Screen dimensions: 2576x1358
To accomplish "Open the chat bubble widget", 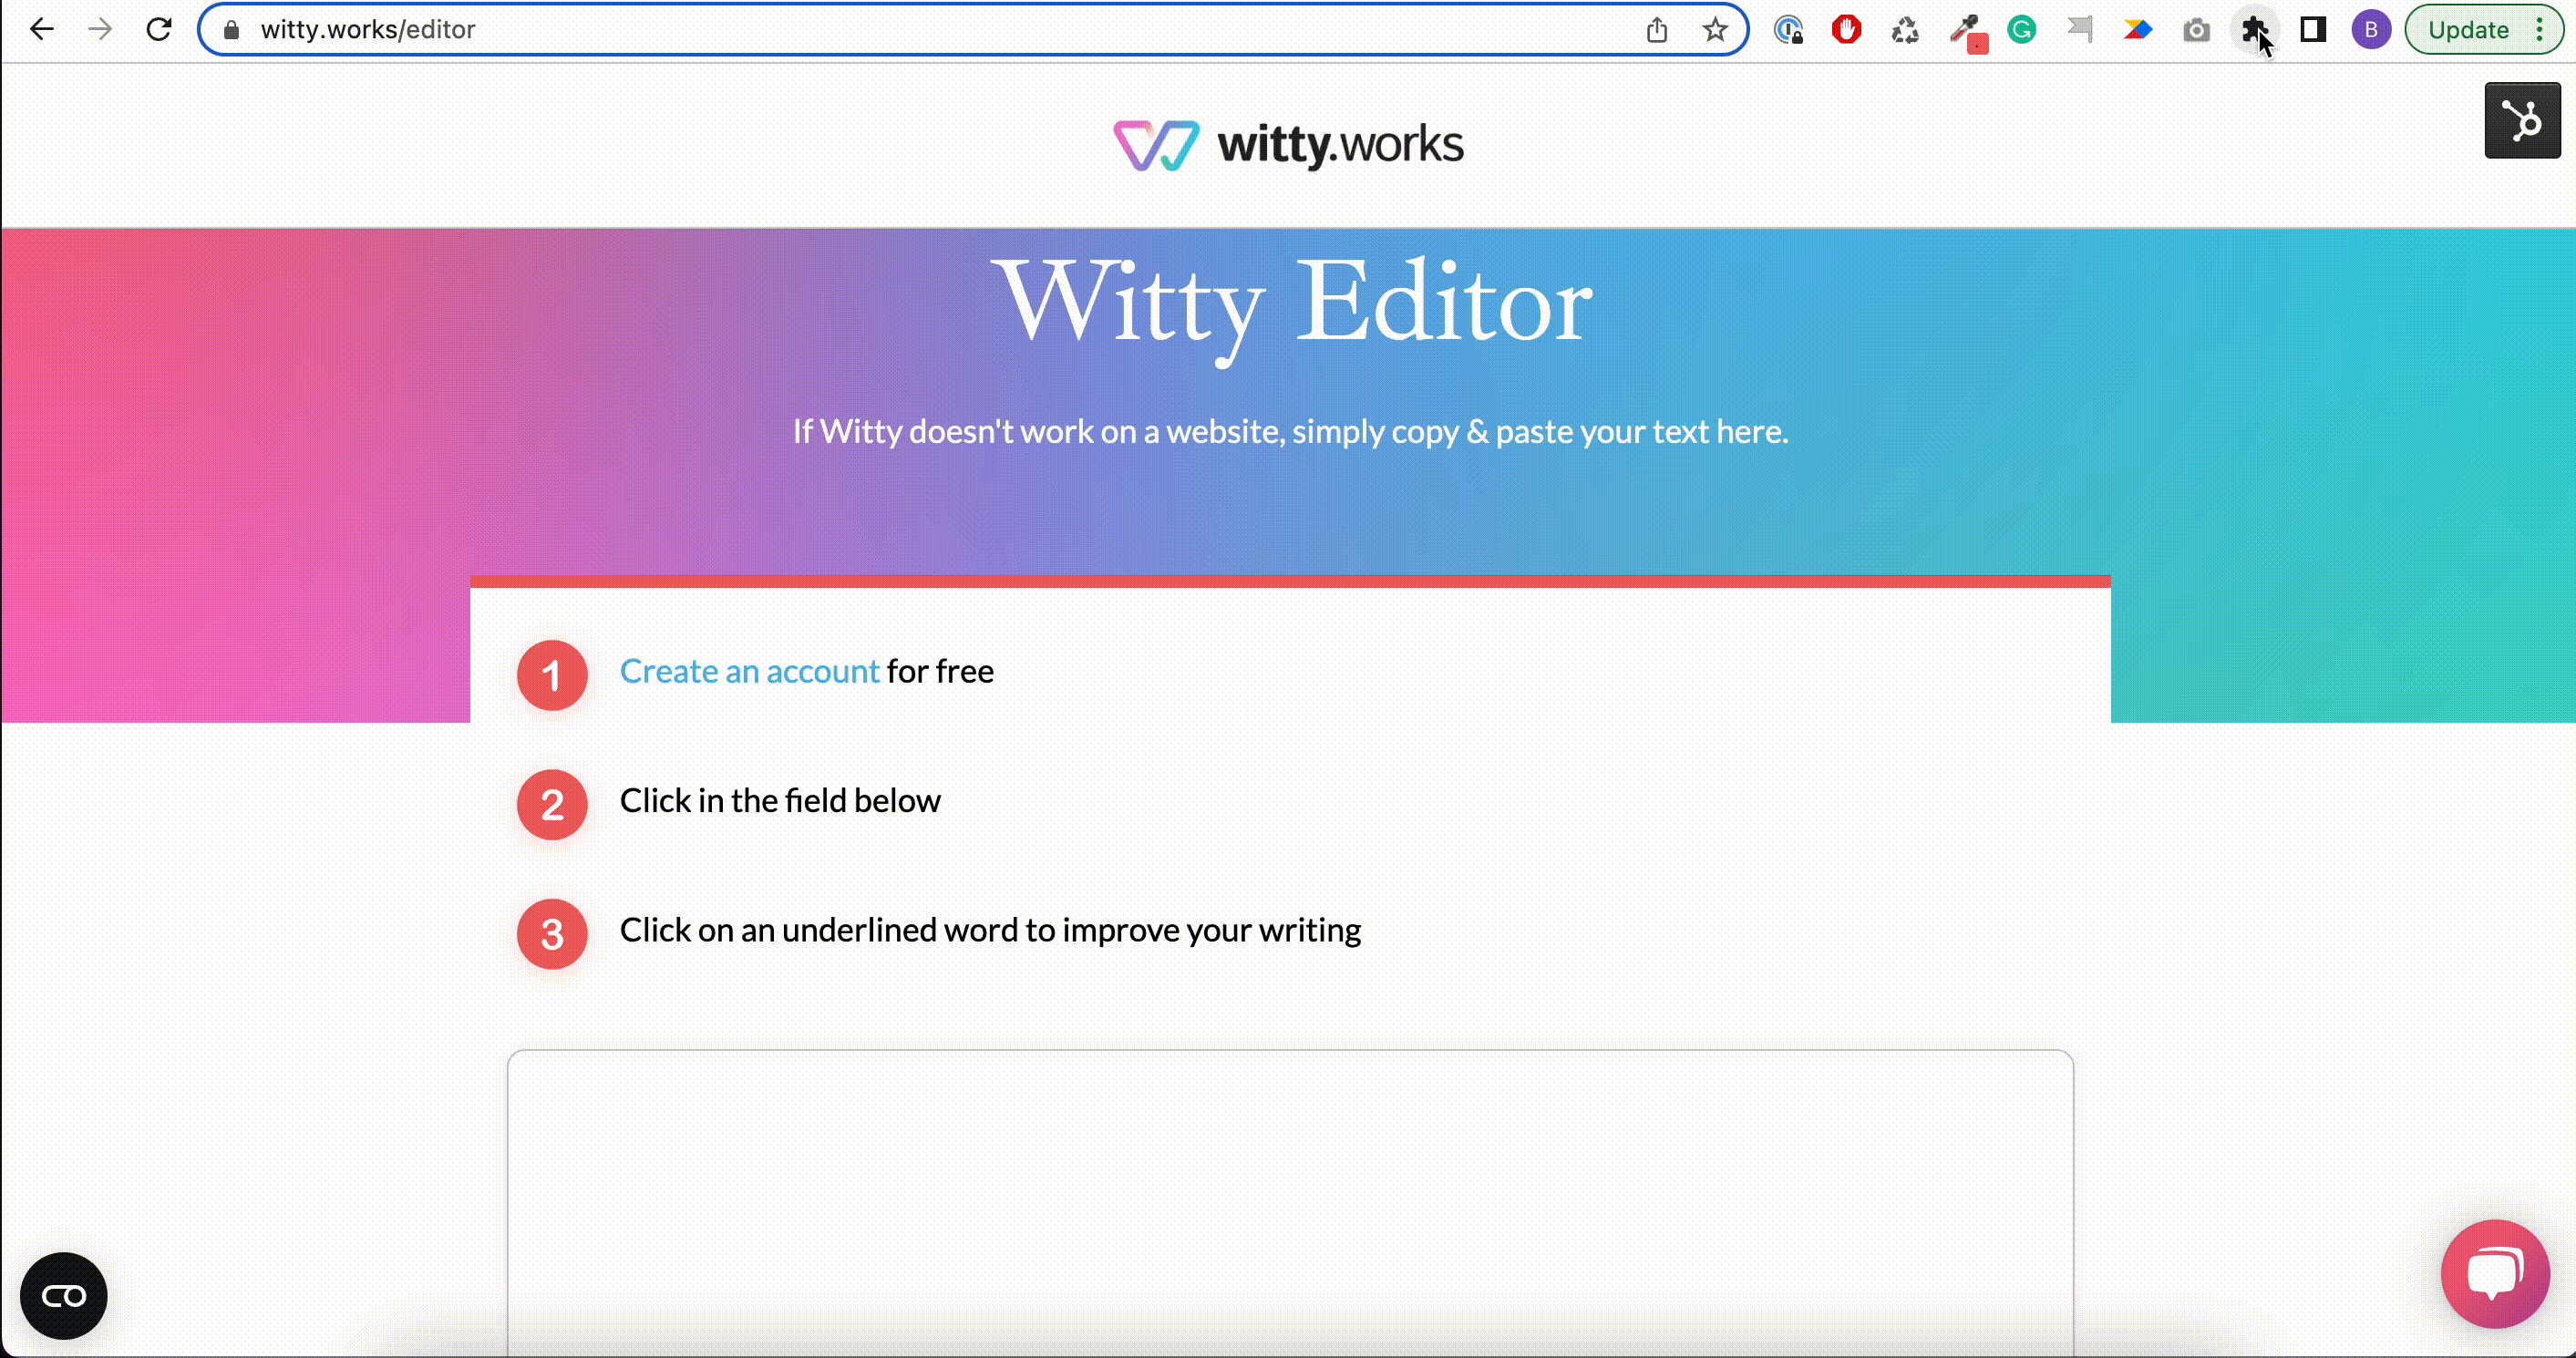I will (2494, 1273).
